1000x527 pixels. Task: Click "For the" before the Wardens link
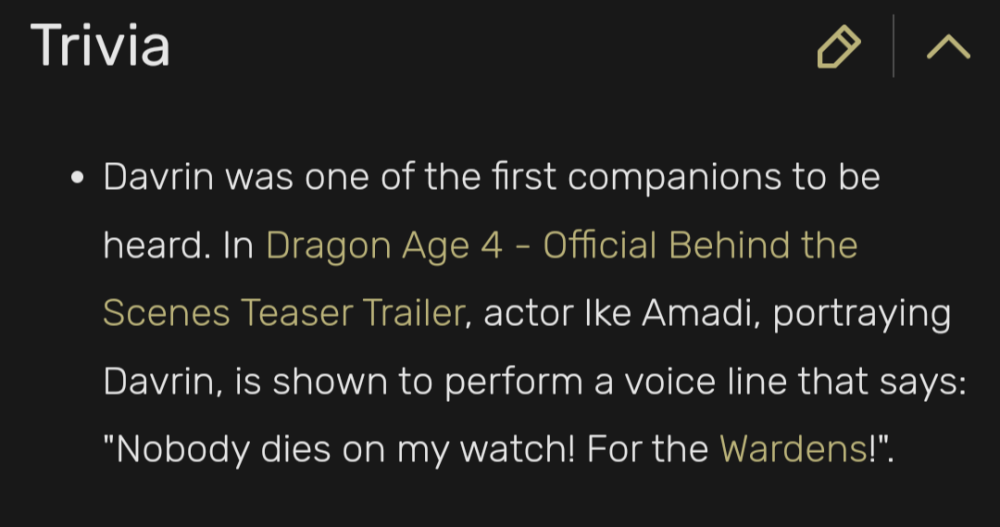[649, 449]
